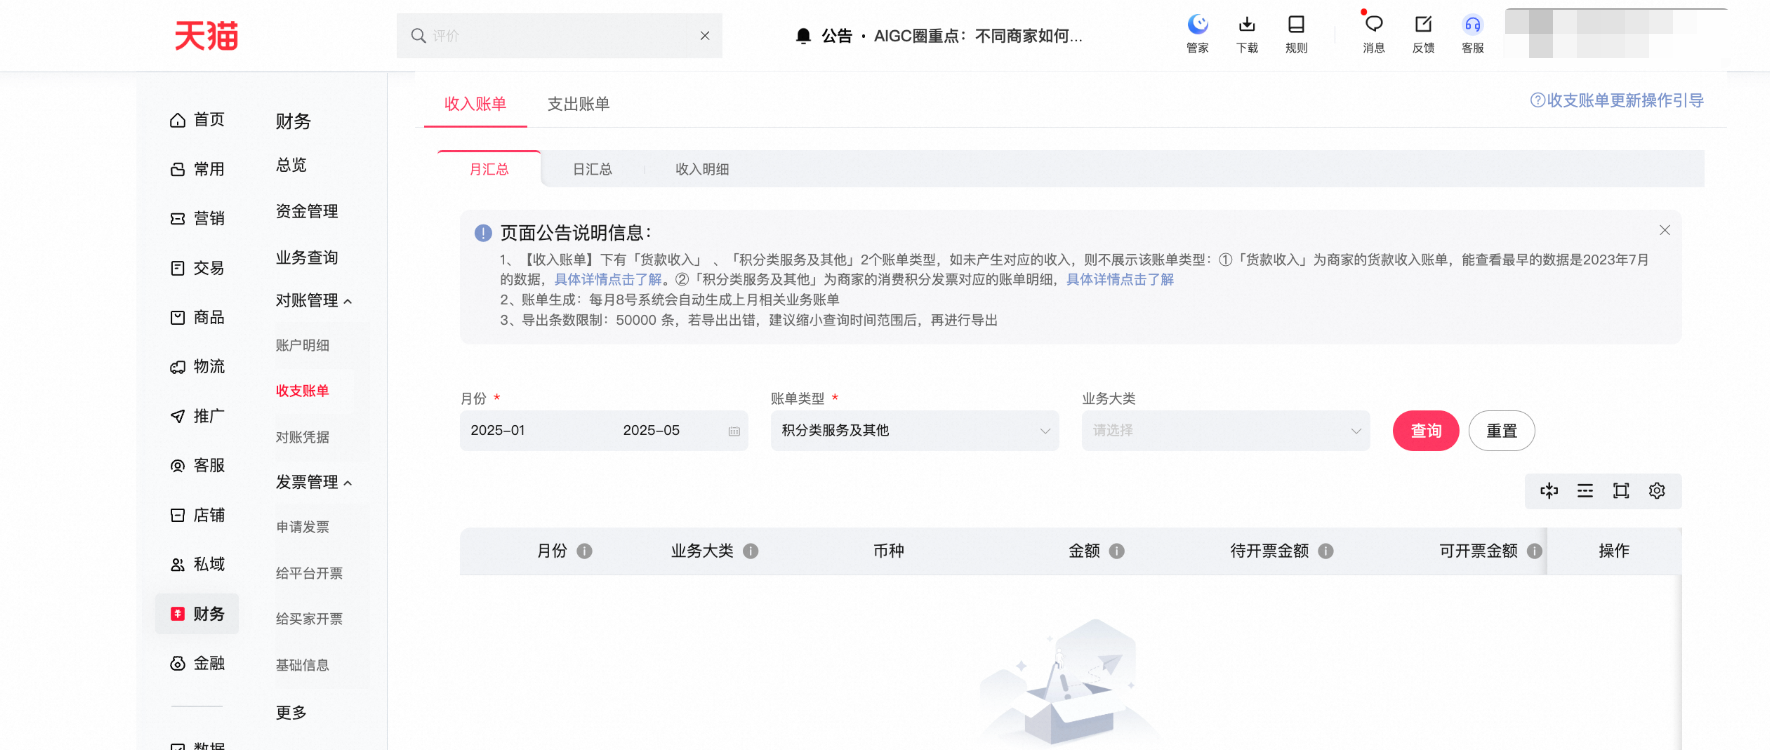Open AIGC圈重点 announcement text

coord(978,36)
